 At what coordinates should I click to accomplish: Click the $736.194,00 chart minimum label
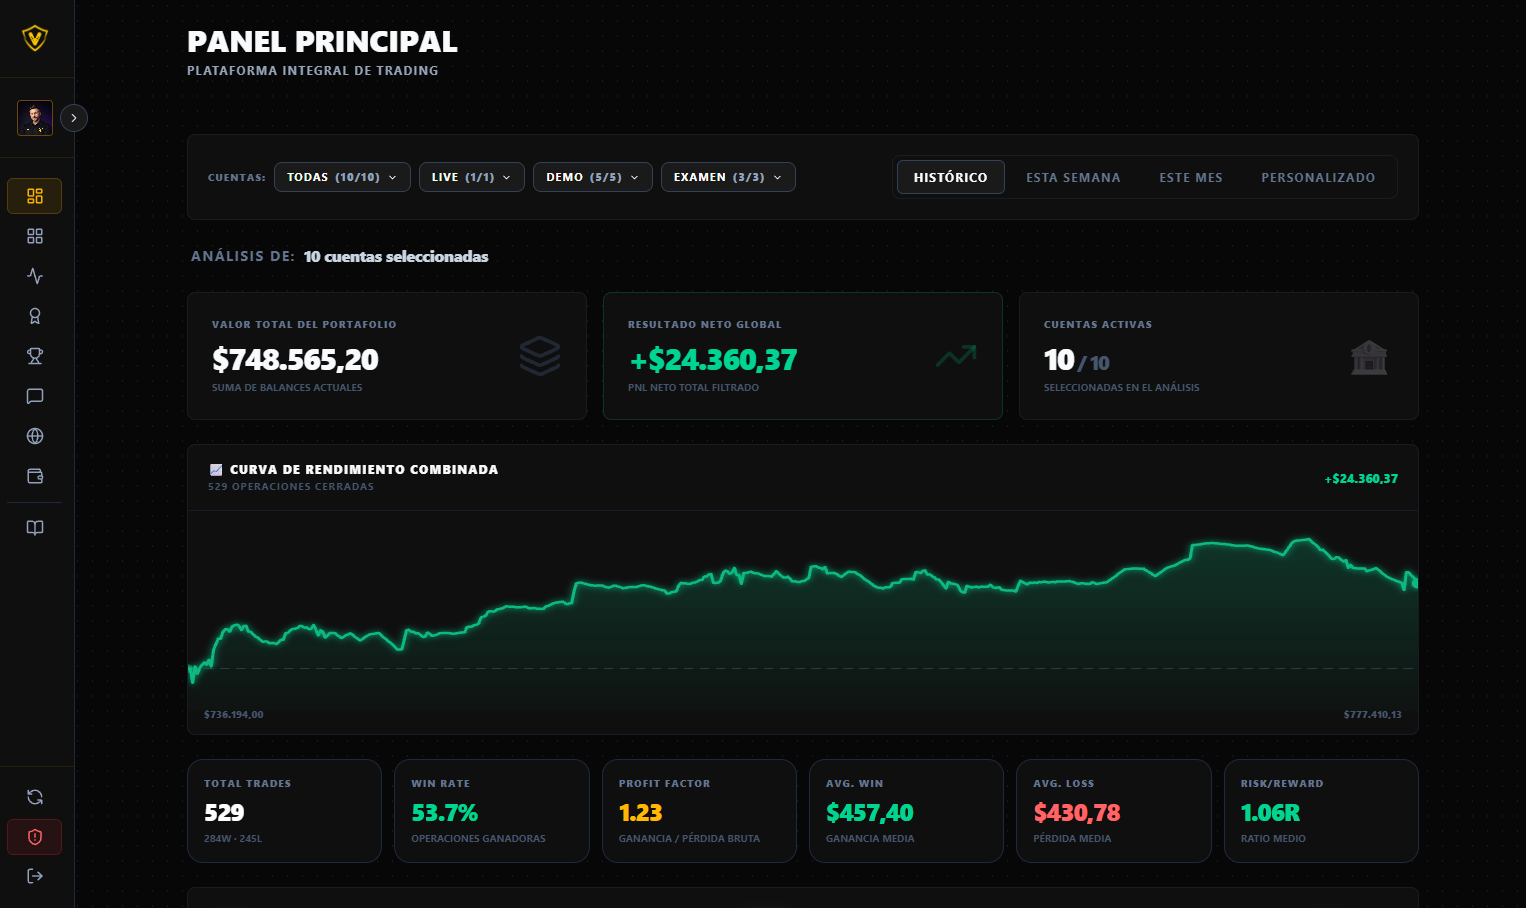pyautogui.click(x=234, y=715)
